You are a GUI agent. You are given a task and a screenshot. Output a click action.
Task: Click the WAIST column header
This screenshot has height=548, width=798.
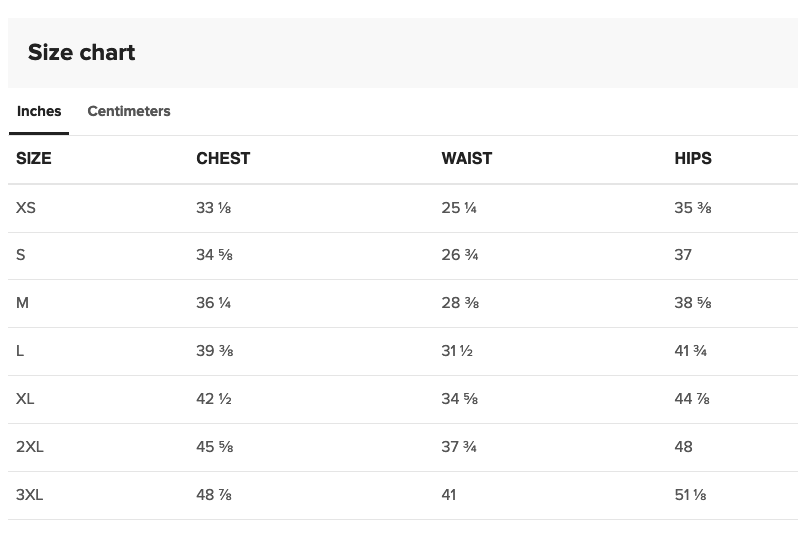[x=467, y=158]
